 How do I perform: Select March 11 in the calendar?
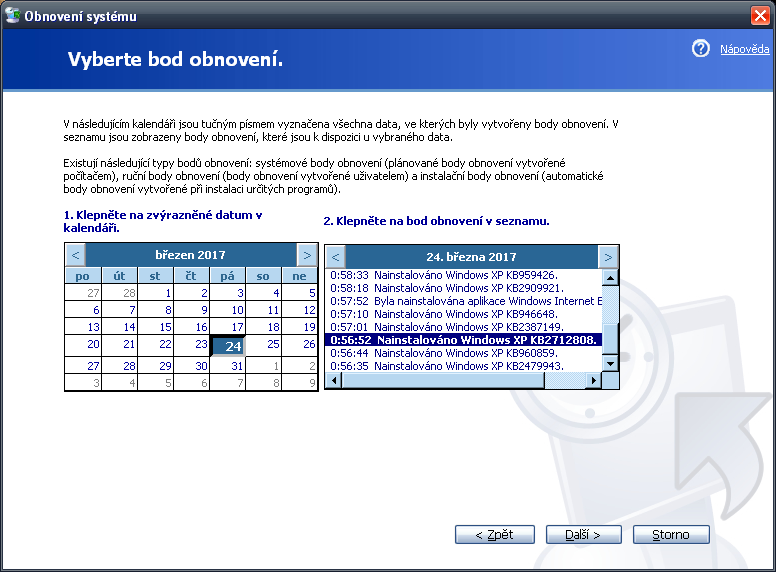point(264,310)
